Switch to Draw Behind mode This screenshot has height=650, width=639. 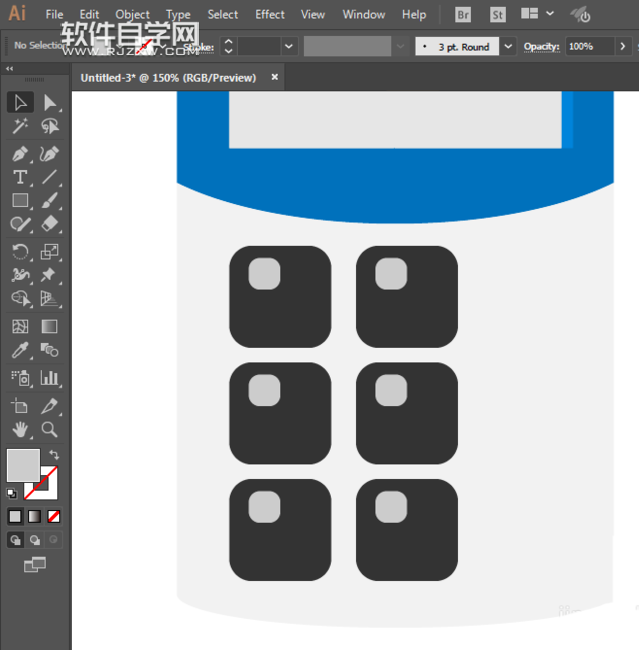click(34, 540)
